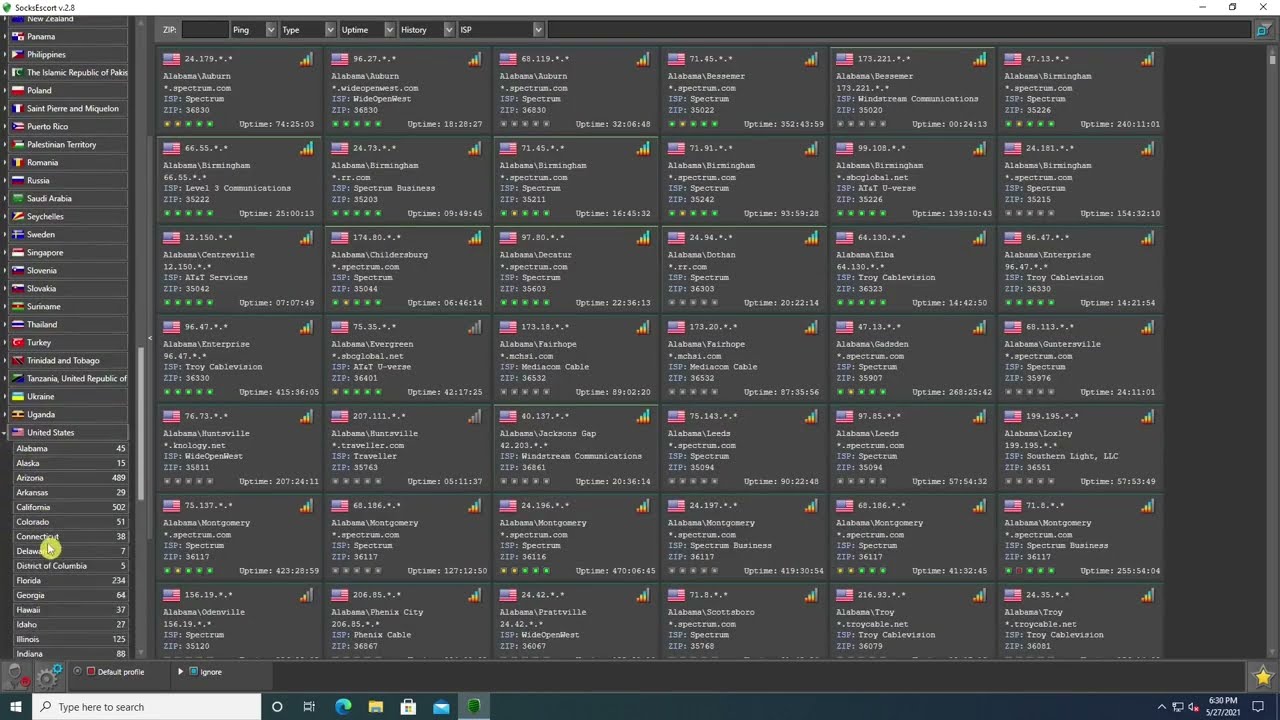Click the Turkey flag icon in country list
Viewport: 1280px width, 720px height.
tap(17, 342)
